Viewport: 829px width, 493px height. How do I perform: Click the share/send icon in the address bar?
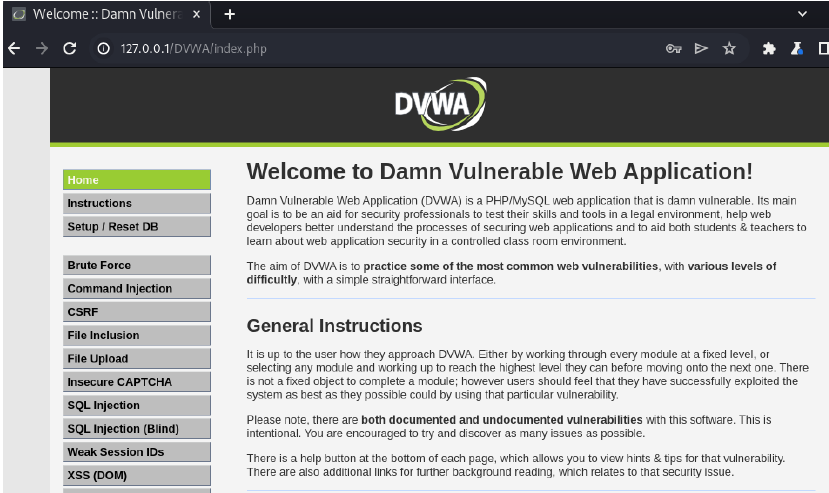tap(702, 49)
